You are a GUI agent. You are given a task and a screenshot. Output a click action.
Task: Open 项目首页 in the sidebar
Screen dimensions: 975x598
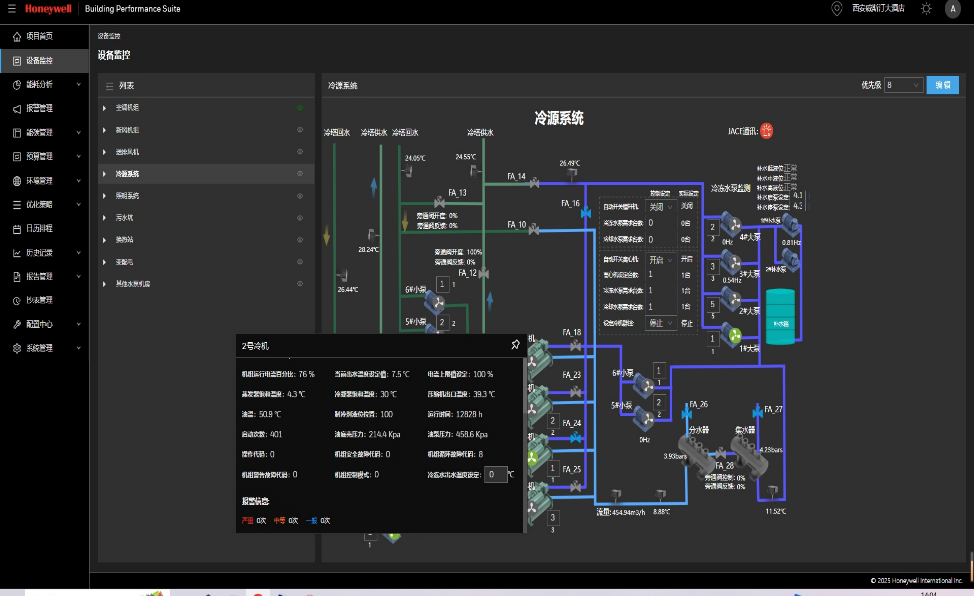point(40,36)
